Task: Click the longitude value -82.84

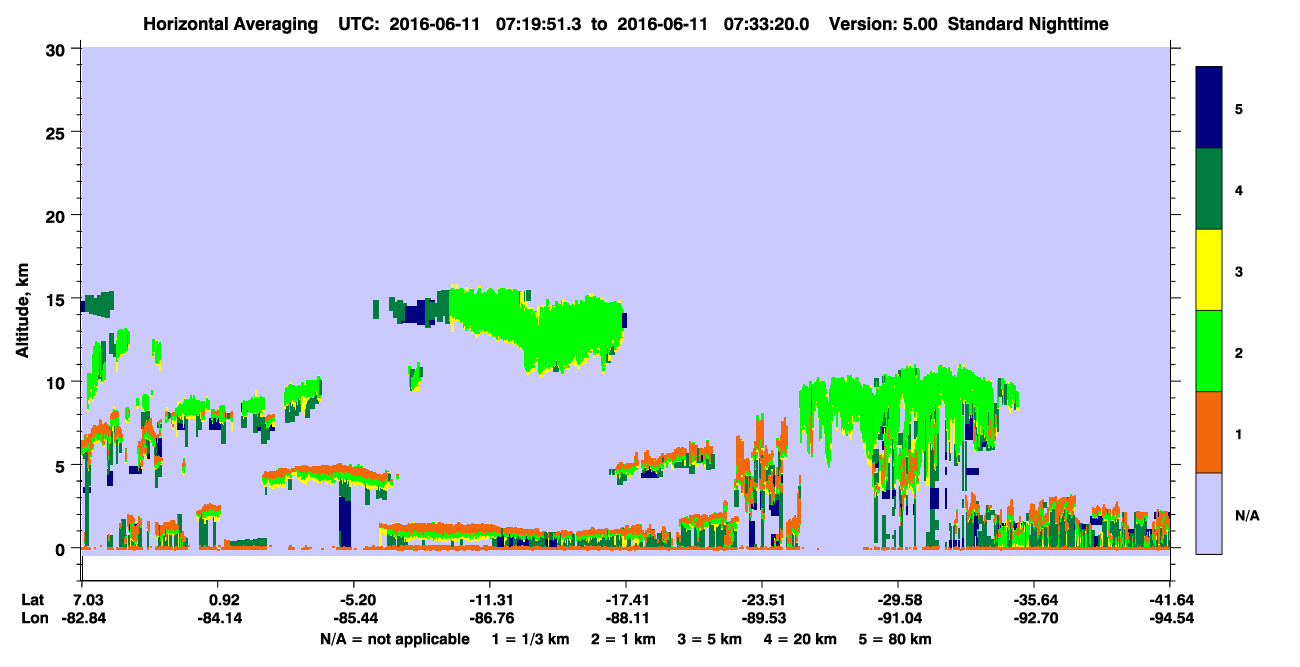Action: coord(84,618)
